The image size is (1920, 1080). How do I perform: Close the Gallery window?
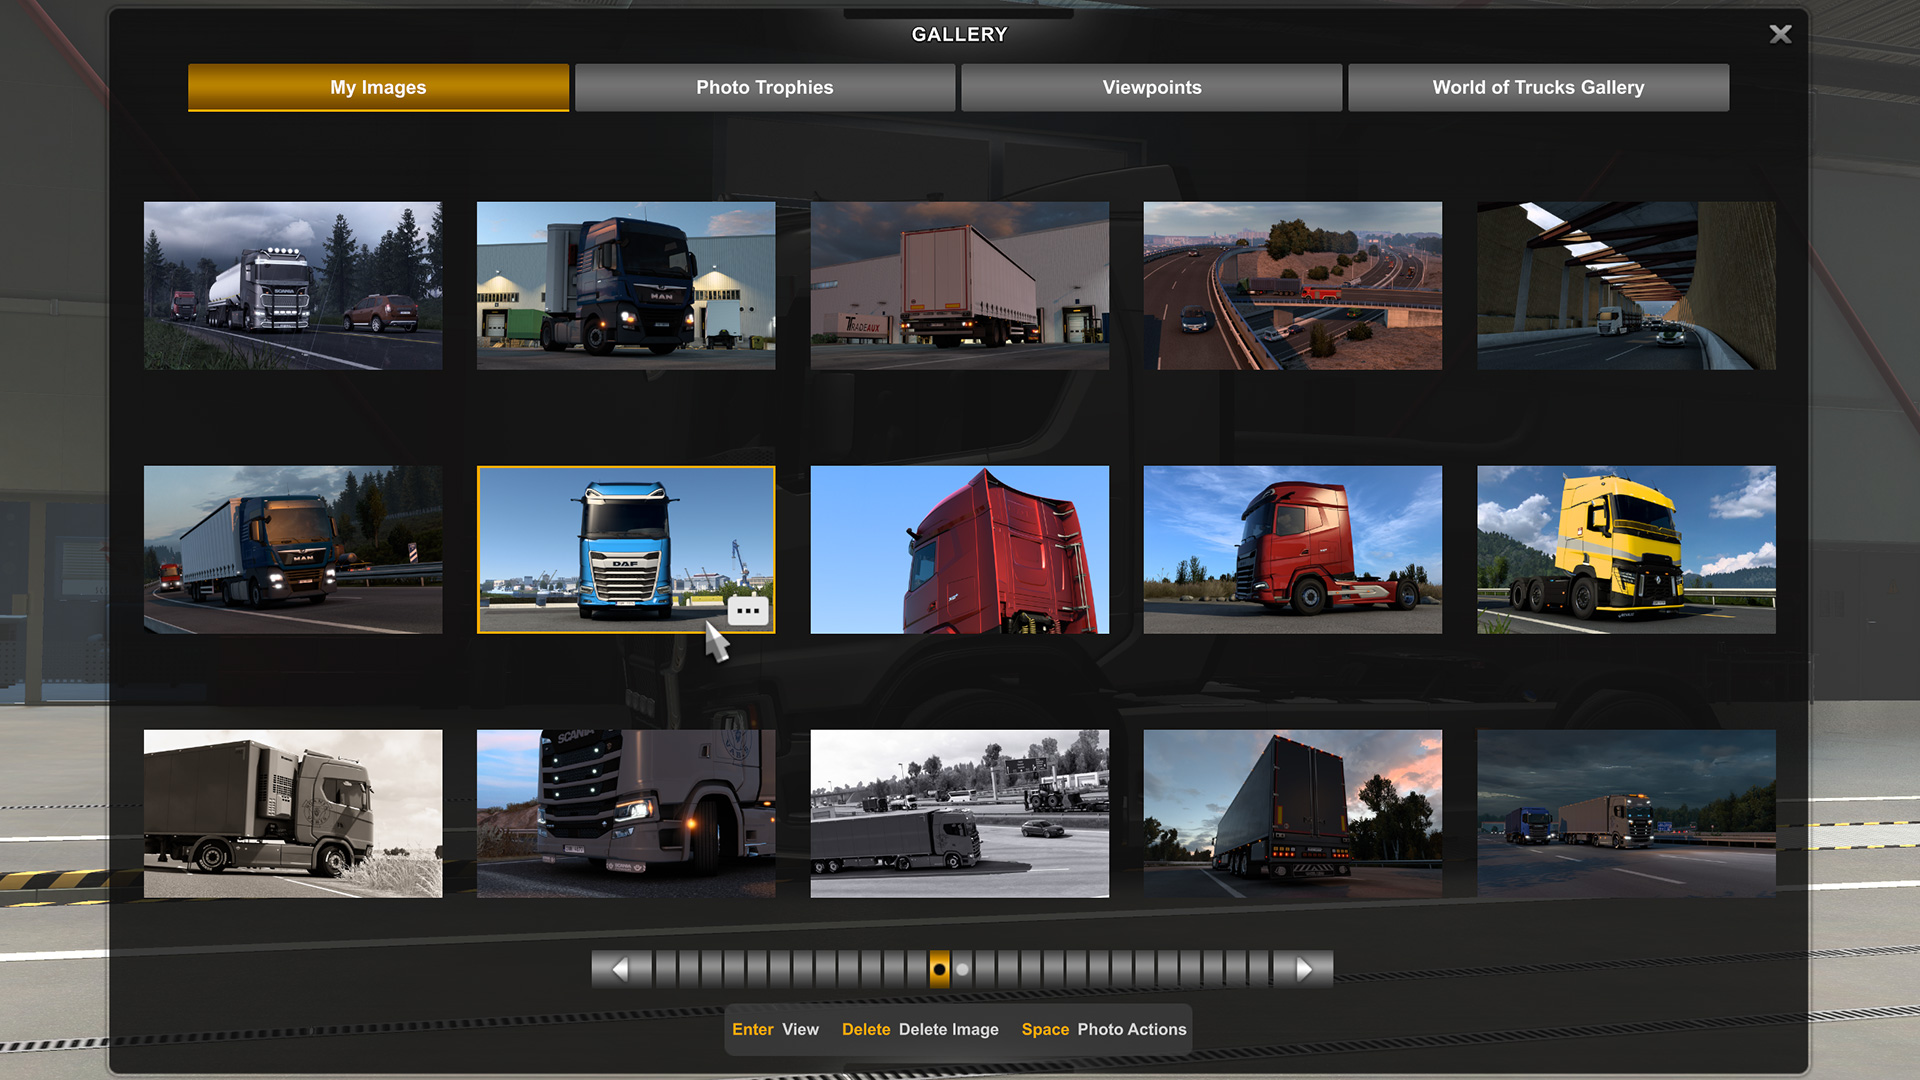1780,35
